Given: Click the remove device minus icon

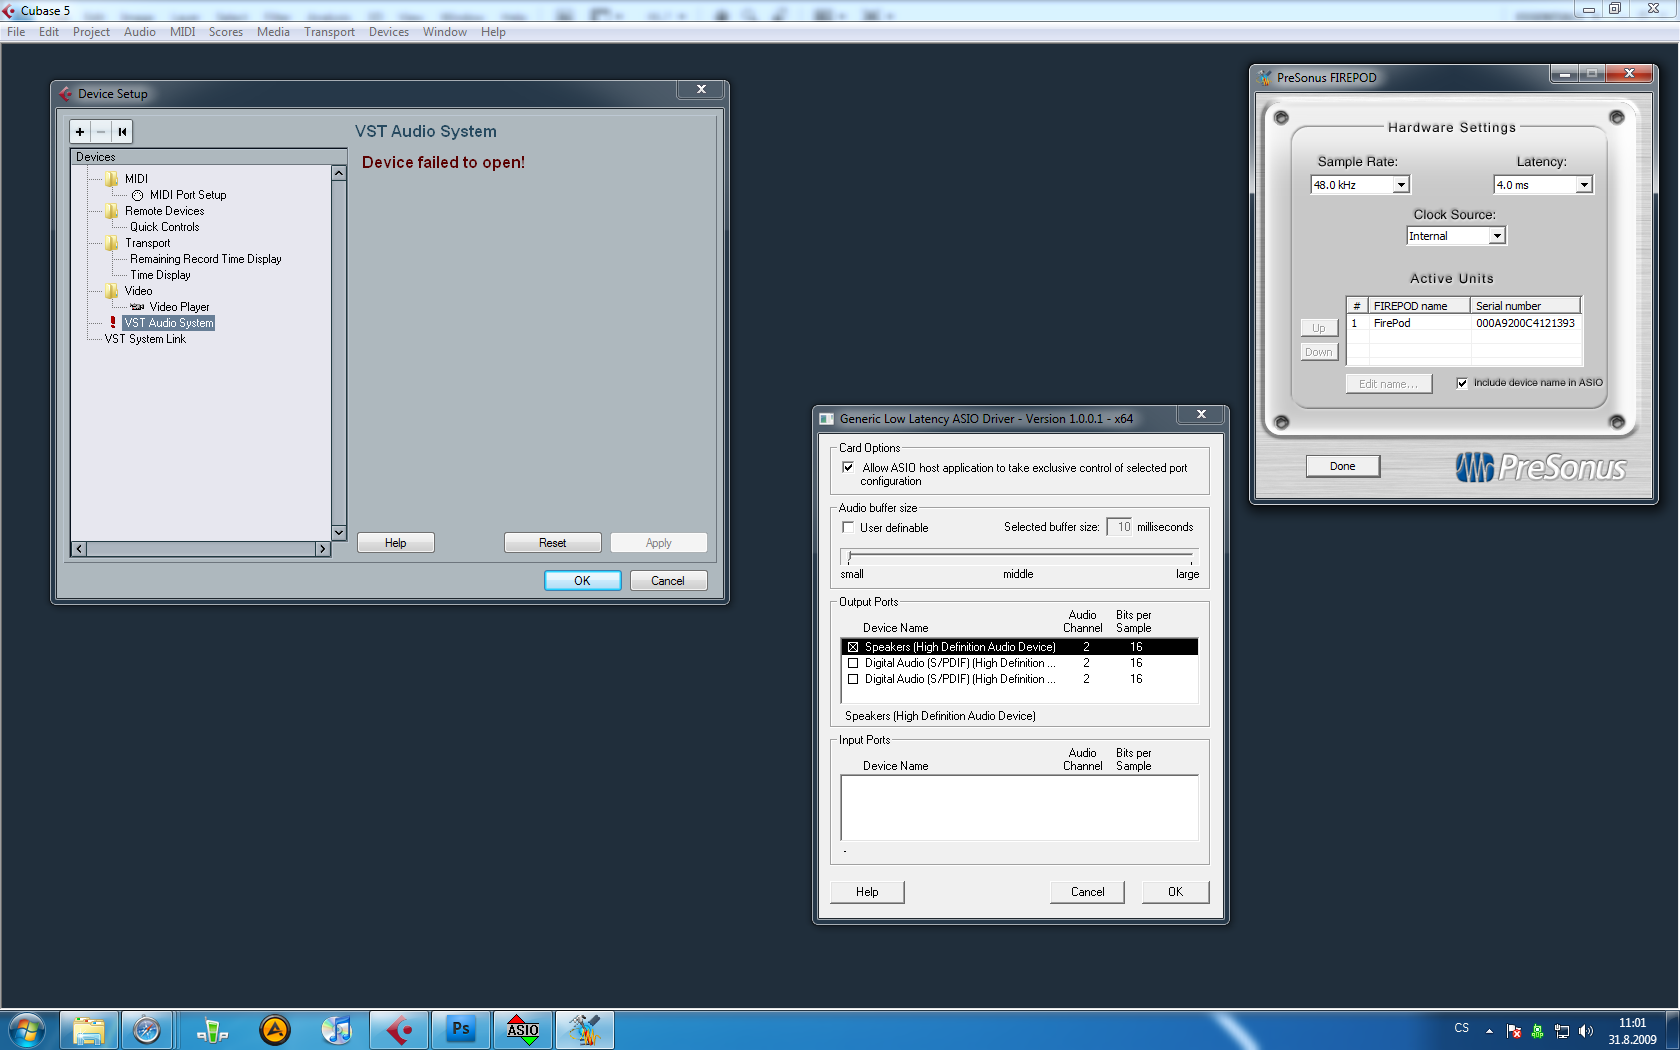Looking at the screenshot, I should tap(100, 131).
